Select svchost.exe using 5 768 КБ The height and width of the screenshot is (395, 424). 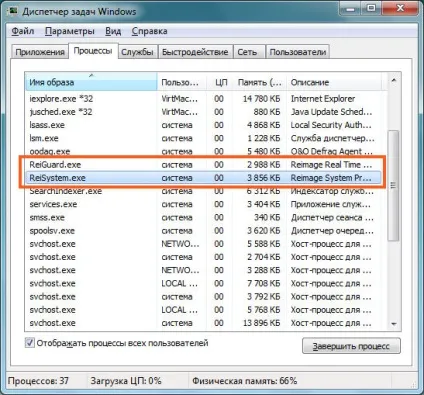(x=204, y=310)
